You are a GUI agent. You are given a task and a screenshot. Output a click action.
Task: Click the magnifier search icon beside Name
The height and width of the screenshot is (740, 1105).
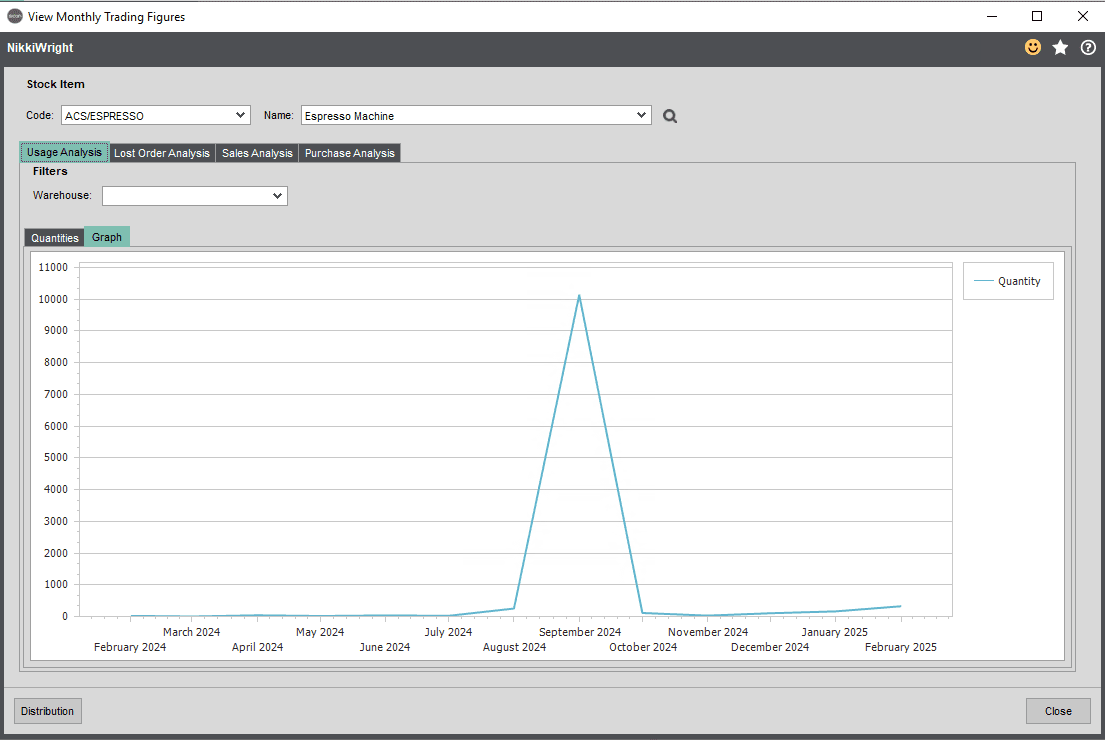[x=669, y=116]
